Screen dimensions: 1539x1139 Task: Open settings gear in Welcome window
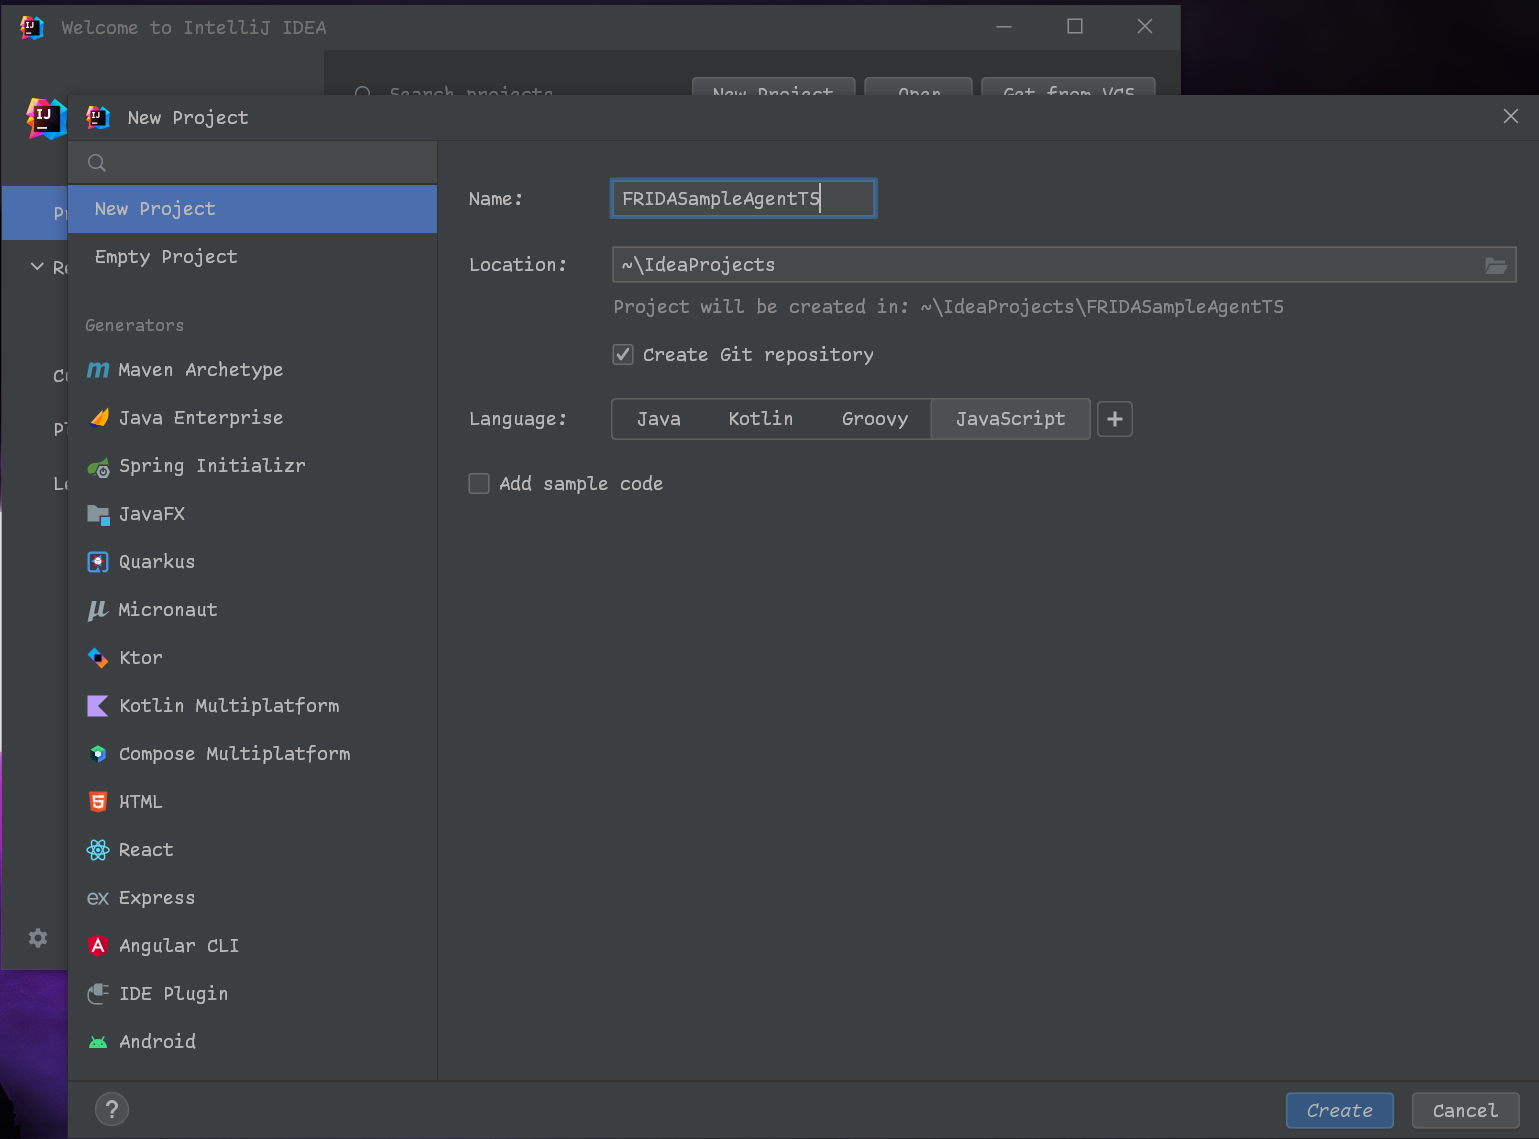pos(38,938)
